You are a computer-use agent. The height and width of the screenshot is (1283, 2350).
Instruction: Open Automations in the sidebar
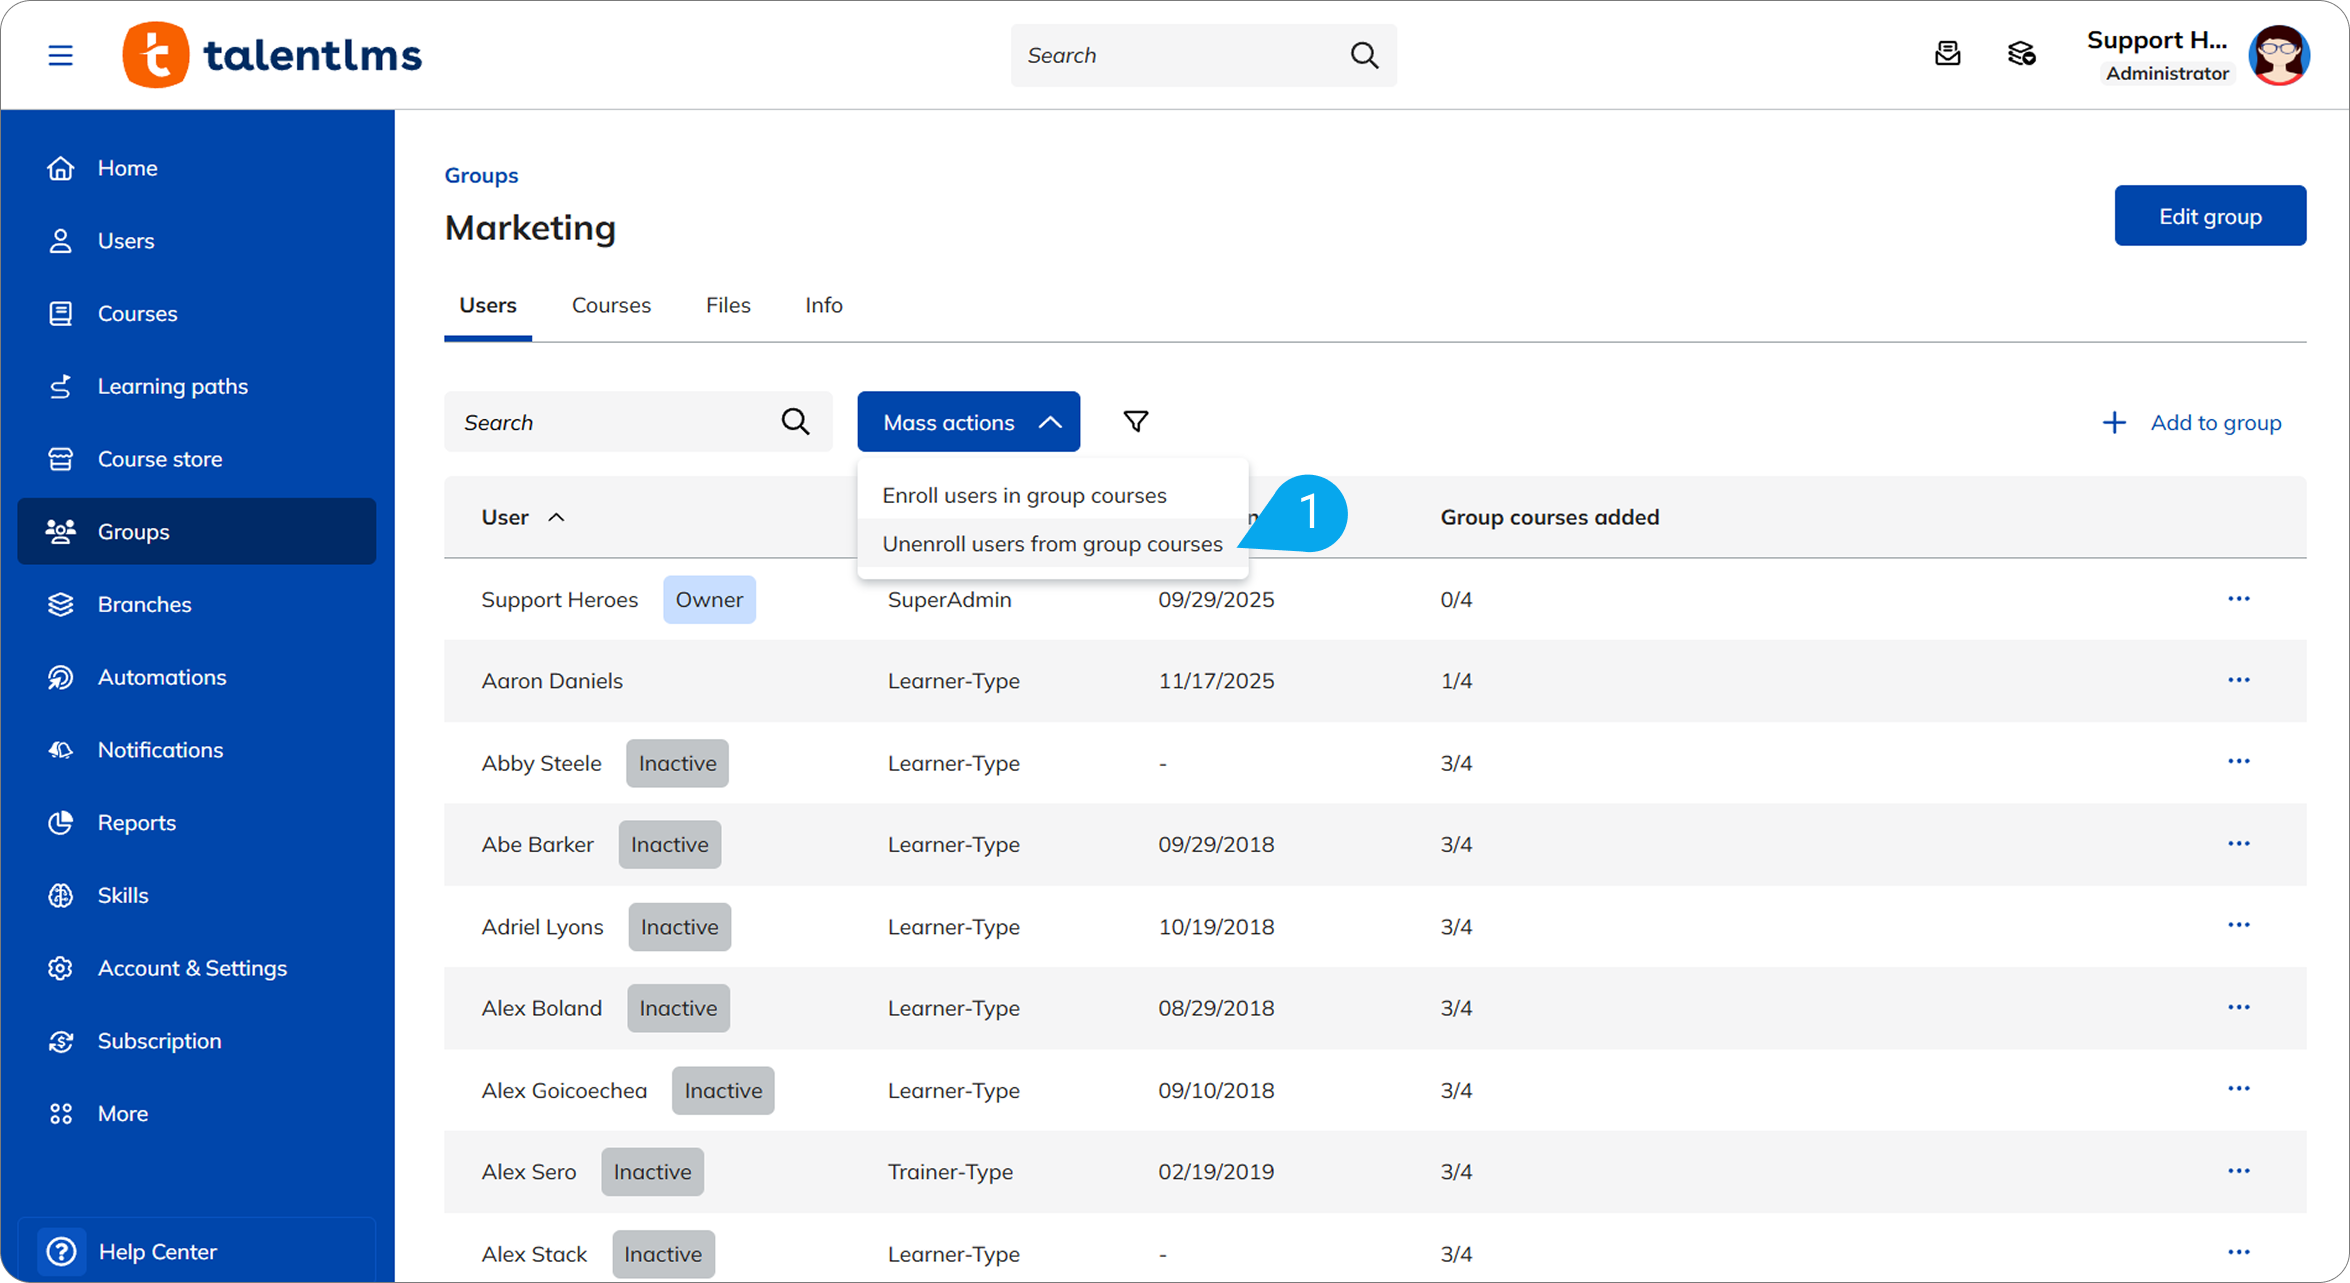coord(161,677)
